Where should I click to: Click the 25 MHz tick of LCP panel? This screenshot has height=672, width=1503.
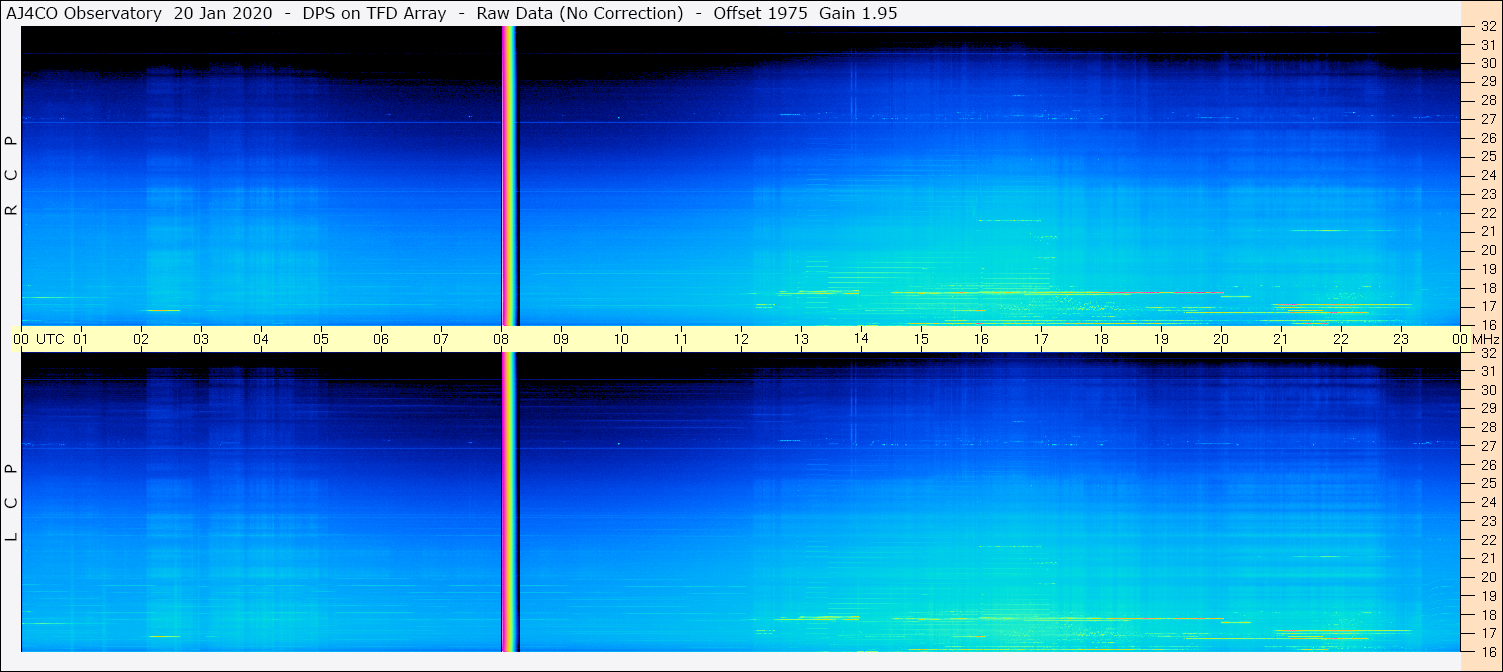click(x=1487, y=483)
